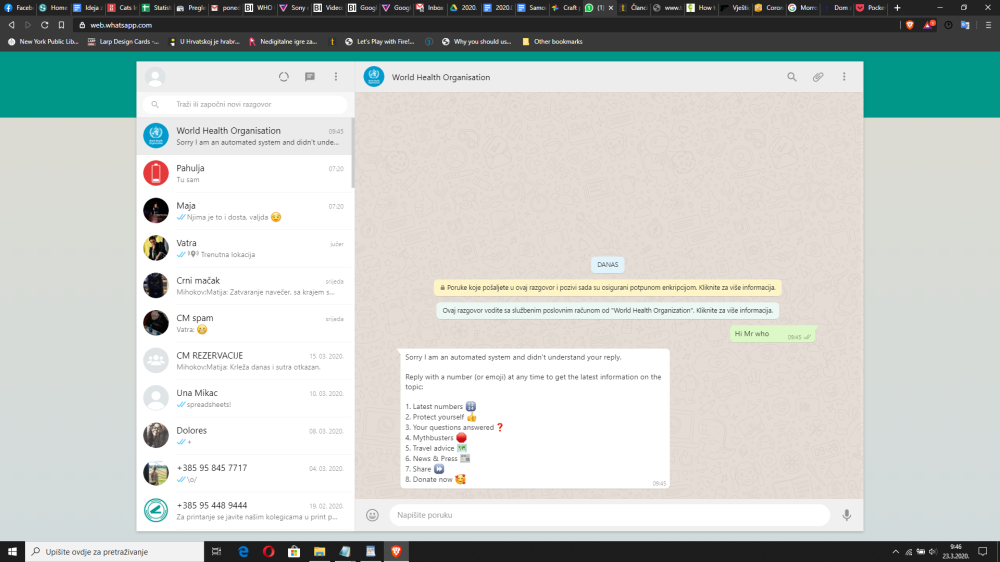Open the emoji picker smiley icon

point(372,515)
